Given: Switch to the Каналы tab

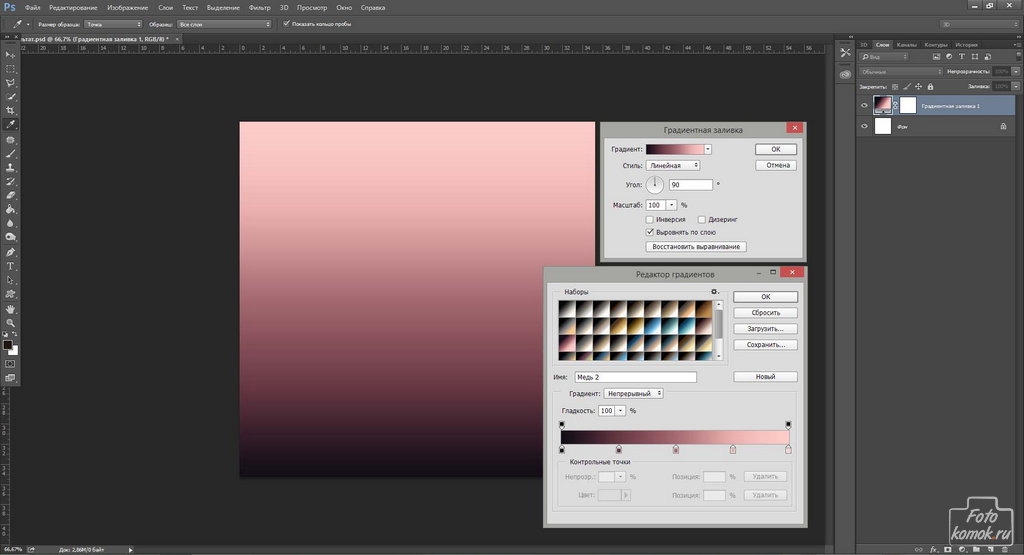Looking at the screenshot, I should coord(907,45).
